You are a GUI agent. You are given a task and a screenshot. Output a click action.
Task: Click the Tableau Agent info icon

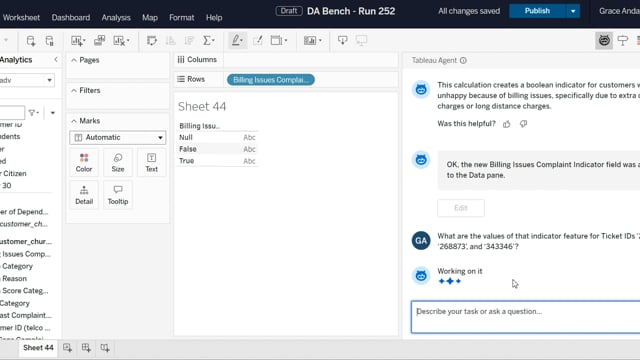[463, 60]
